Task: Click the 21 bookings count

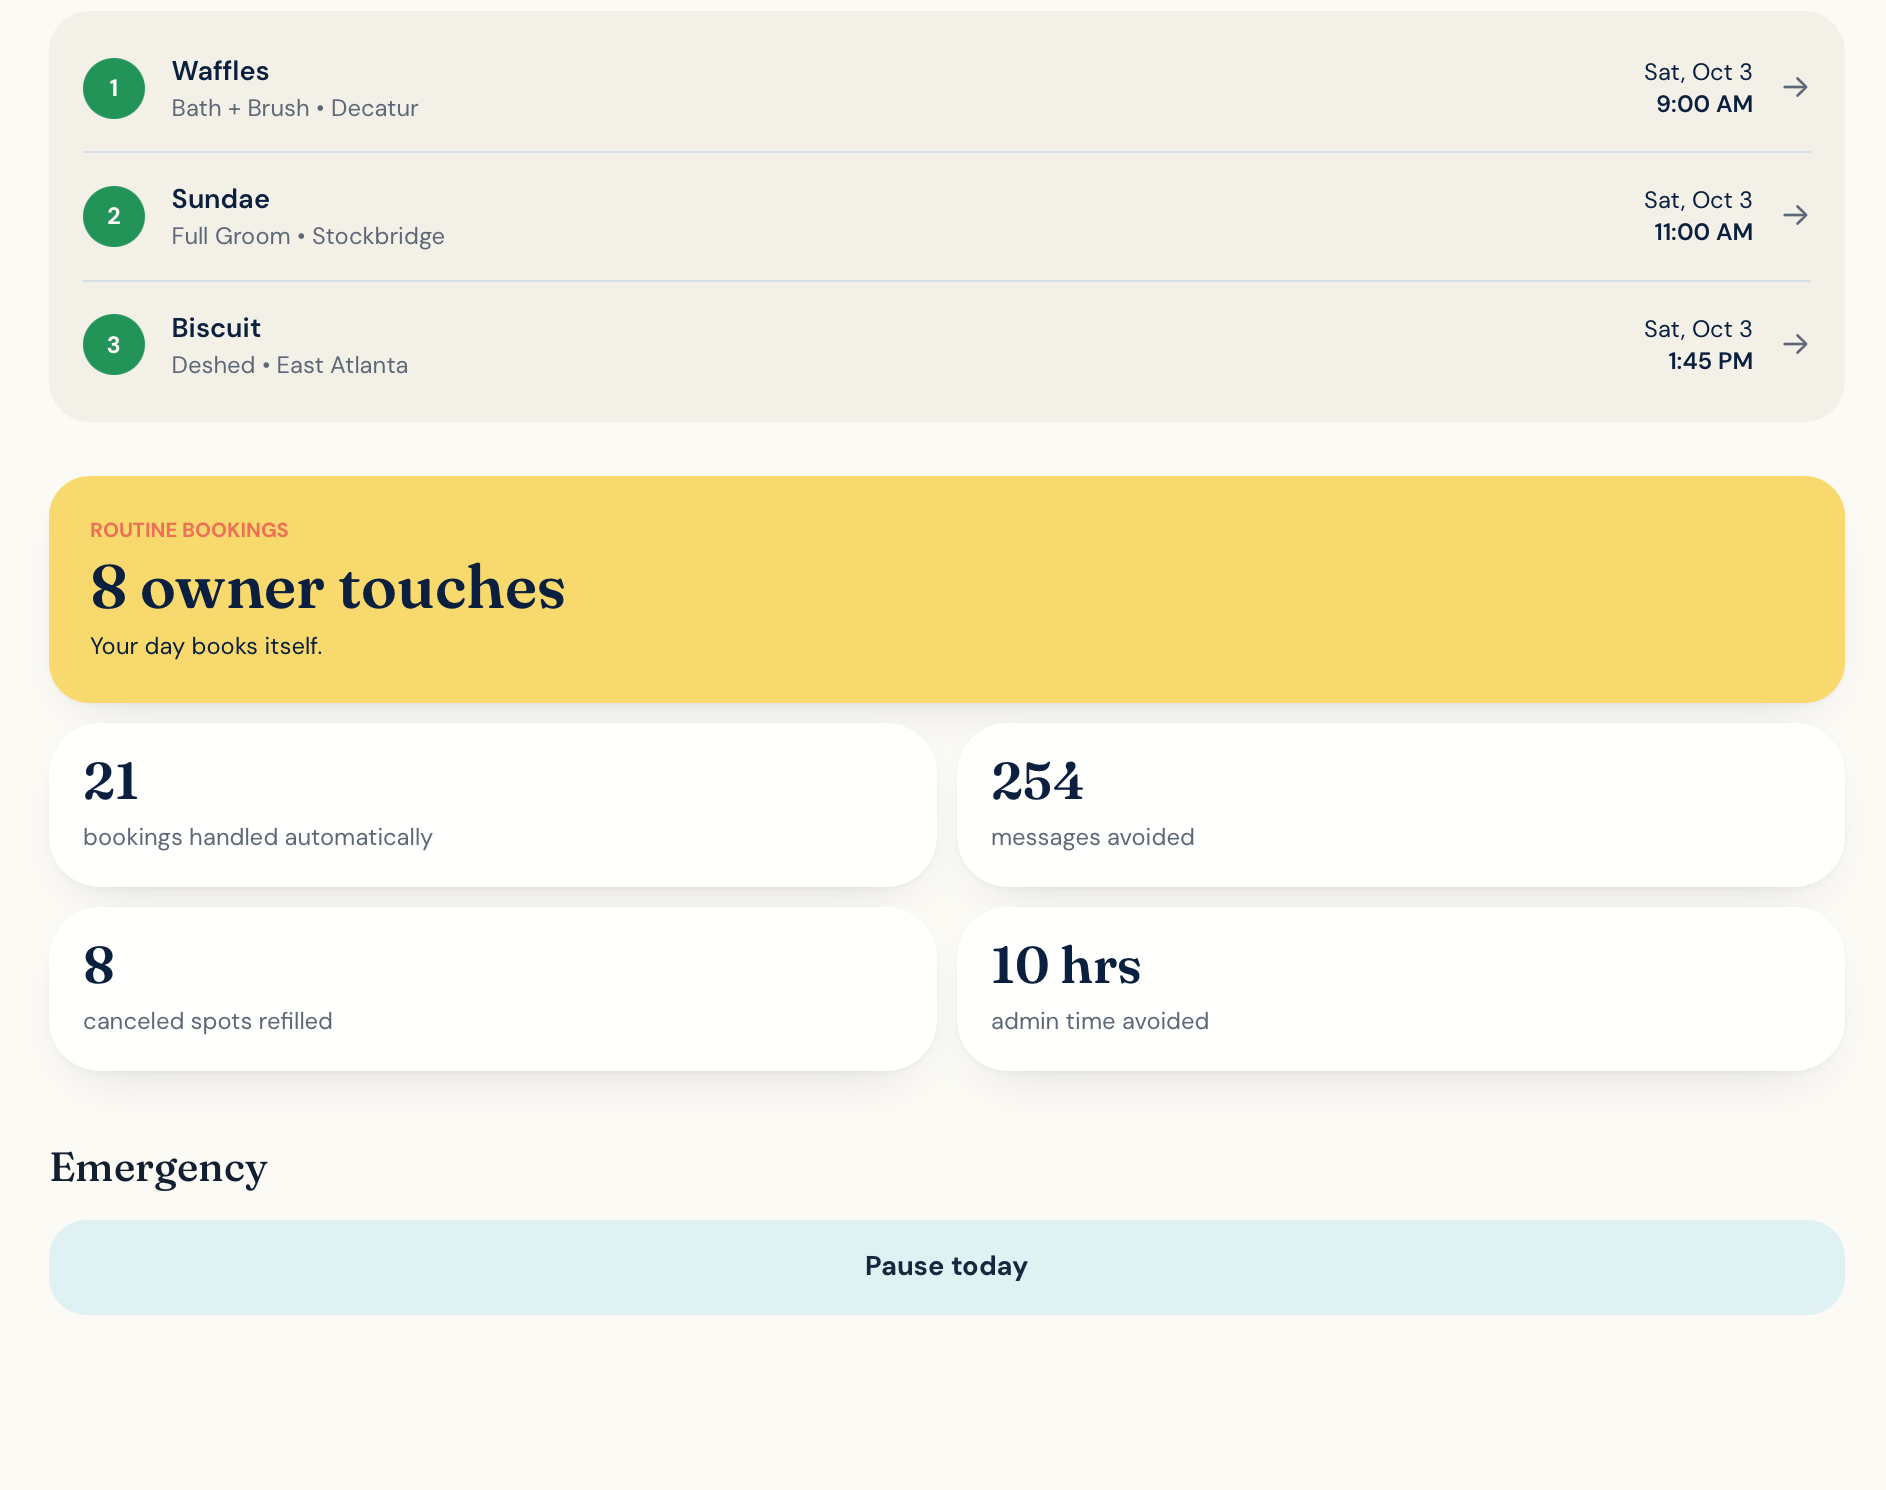Action: [x=111, y=781]
